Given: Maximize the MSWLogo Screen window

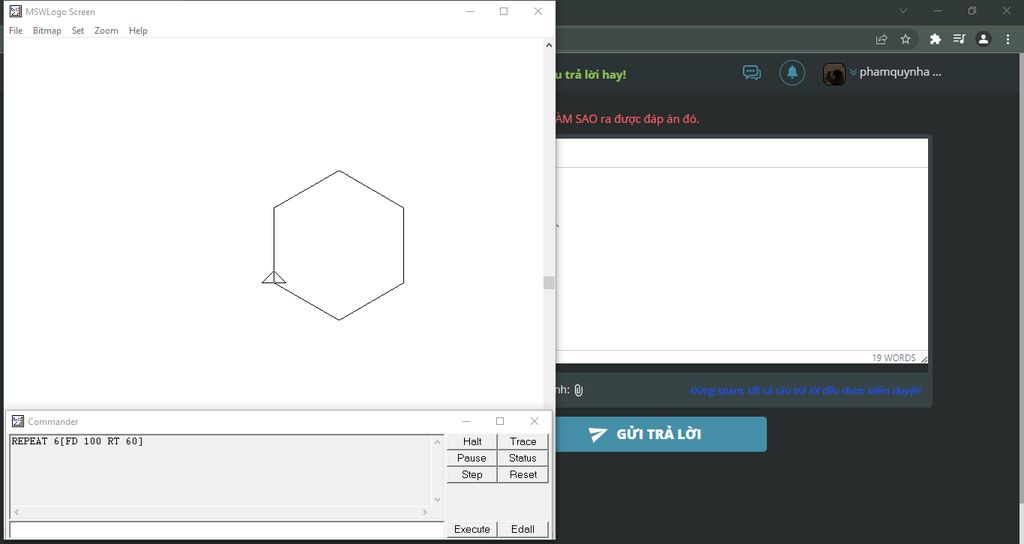Looking at the screenshot, I should click(504, 11).
